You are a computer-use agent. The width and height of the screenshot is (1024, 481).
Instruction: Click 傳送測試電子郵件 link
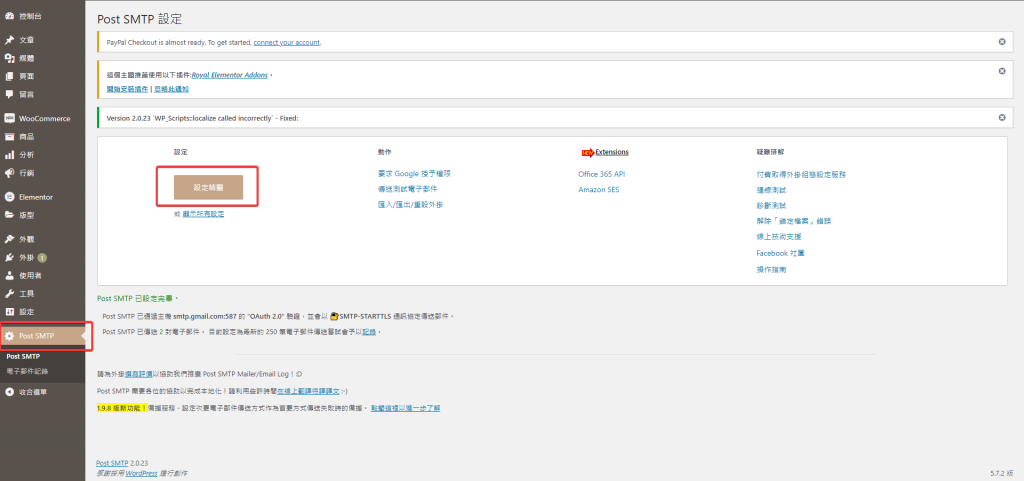pos(408,189)
